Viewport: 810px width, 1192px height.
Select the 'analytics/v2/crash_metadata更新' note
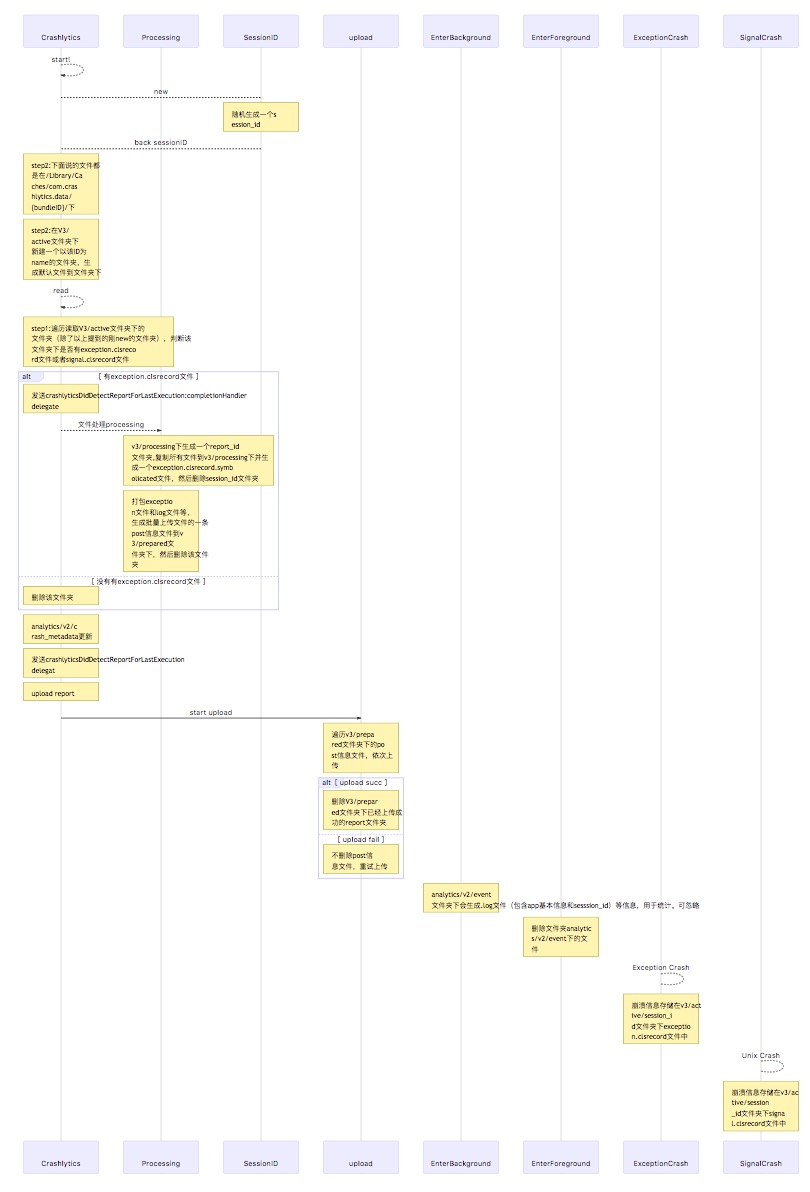[61, 629]
